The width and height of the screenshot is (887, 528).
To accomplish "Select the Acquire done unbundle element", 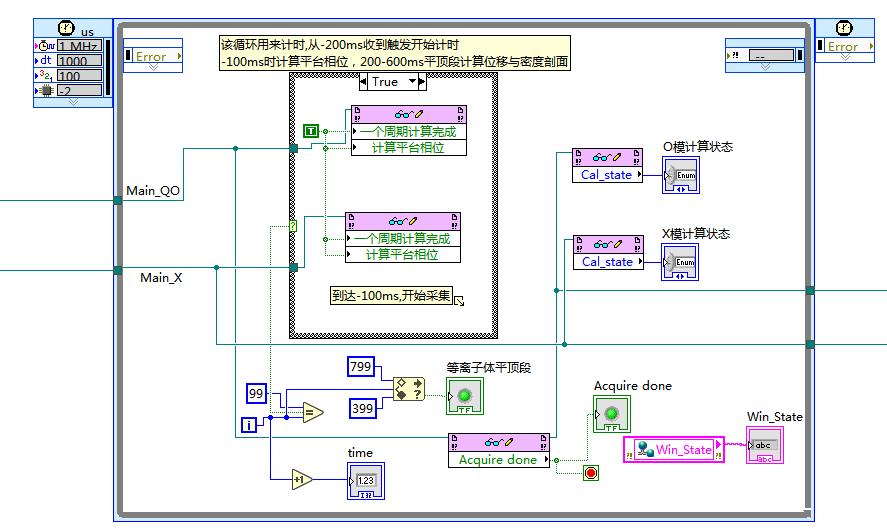I will coord(497,460).
